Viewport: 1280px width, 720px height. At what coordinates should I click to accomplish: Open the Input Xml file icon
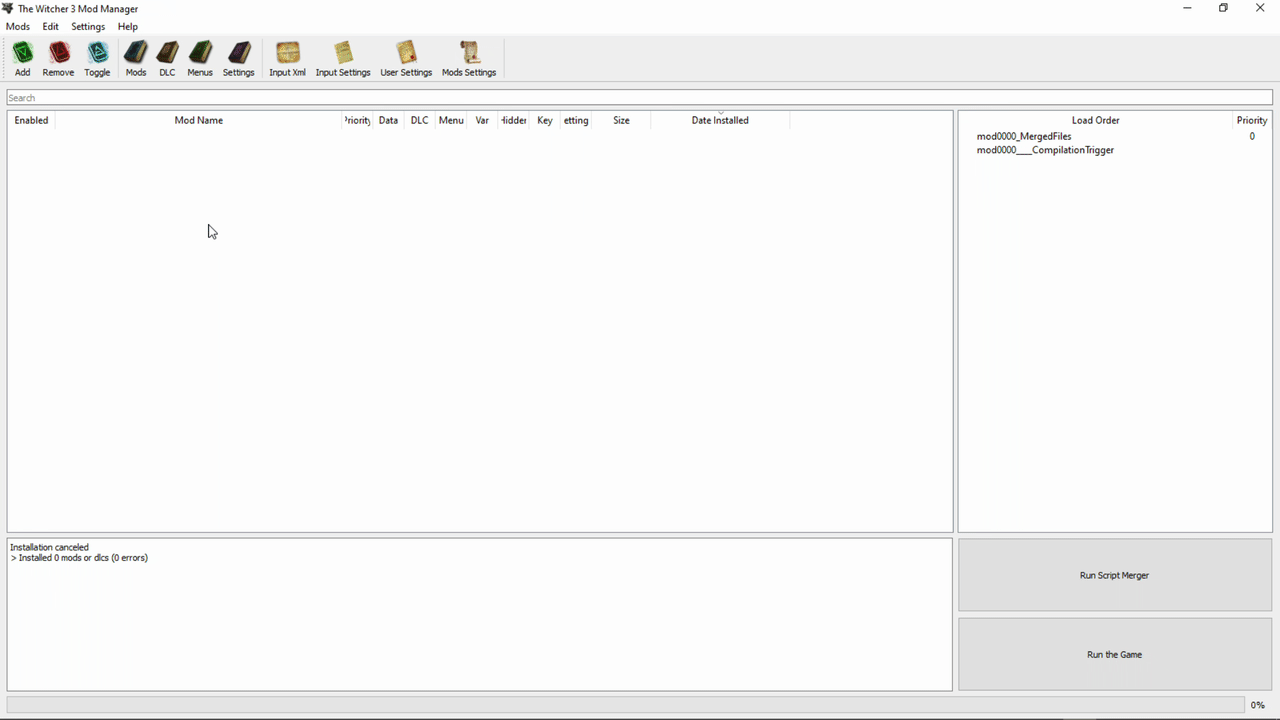287,59
